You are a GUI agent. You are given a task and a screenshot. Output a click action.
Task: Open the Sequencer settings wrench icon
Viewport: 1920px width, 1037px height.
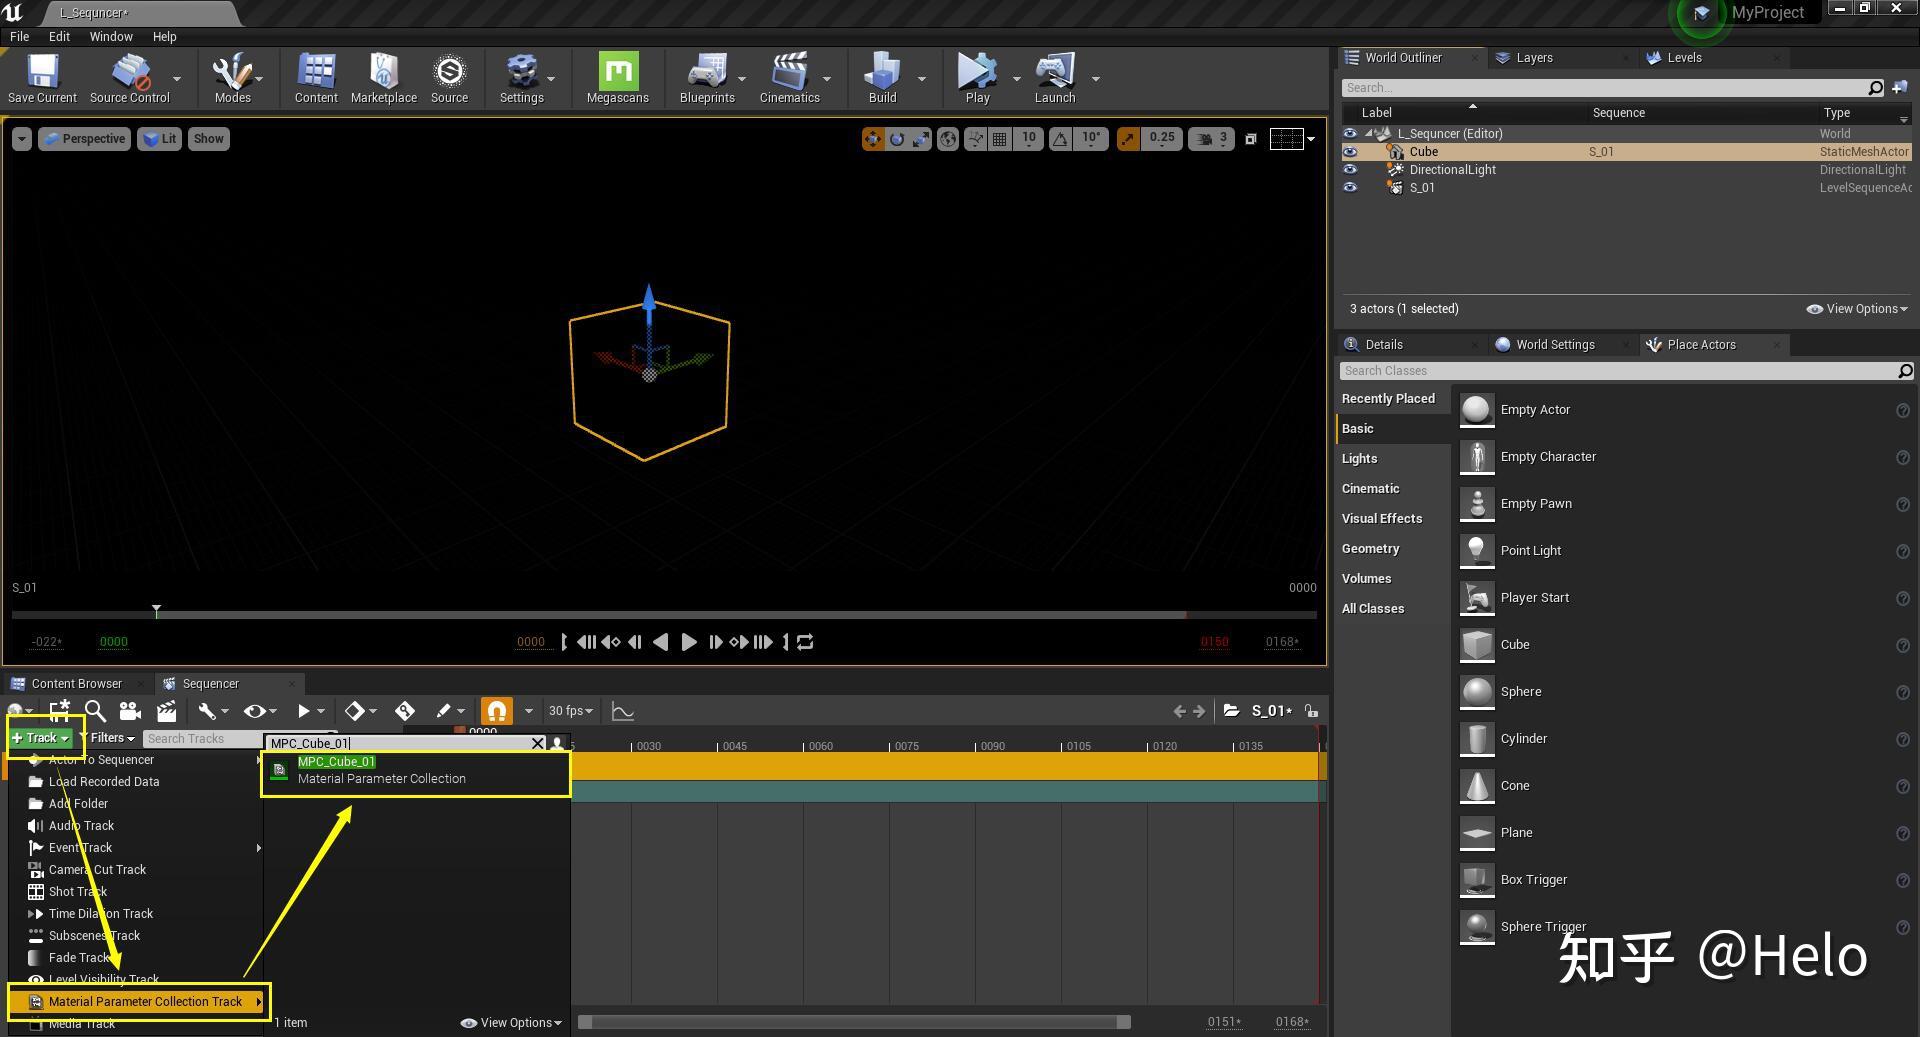[x=207, y=711]
